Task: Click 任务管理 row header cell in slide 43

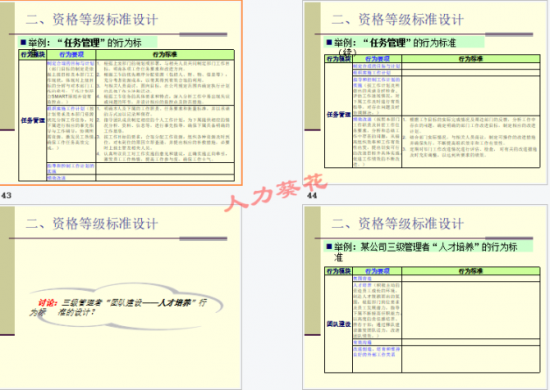Action: coord(33,120)
